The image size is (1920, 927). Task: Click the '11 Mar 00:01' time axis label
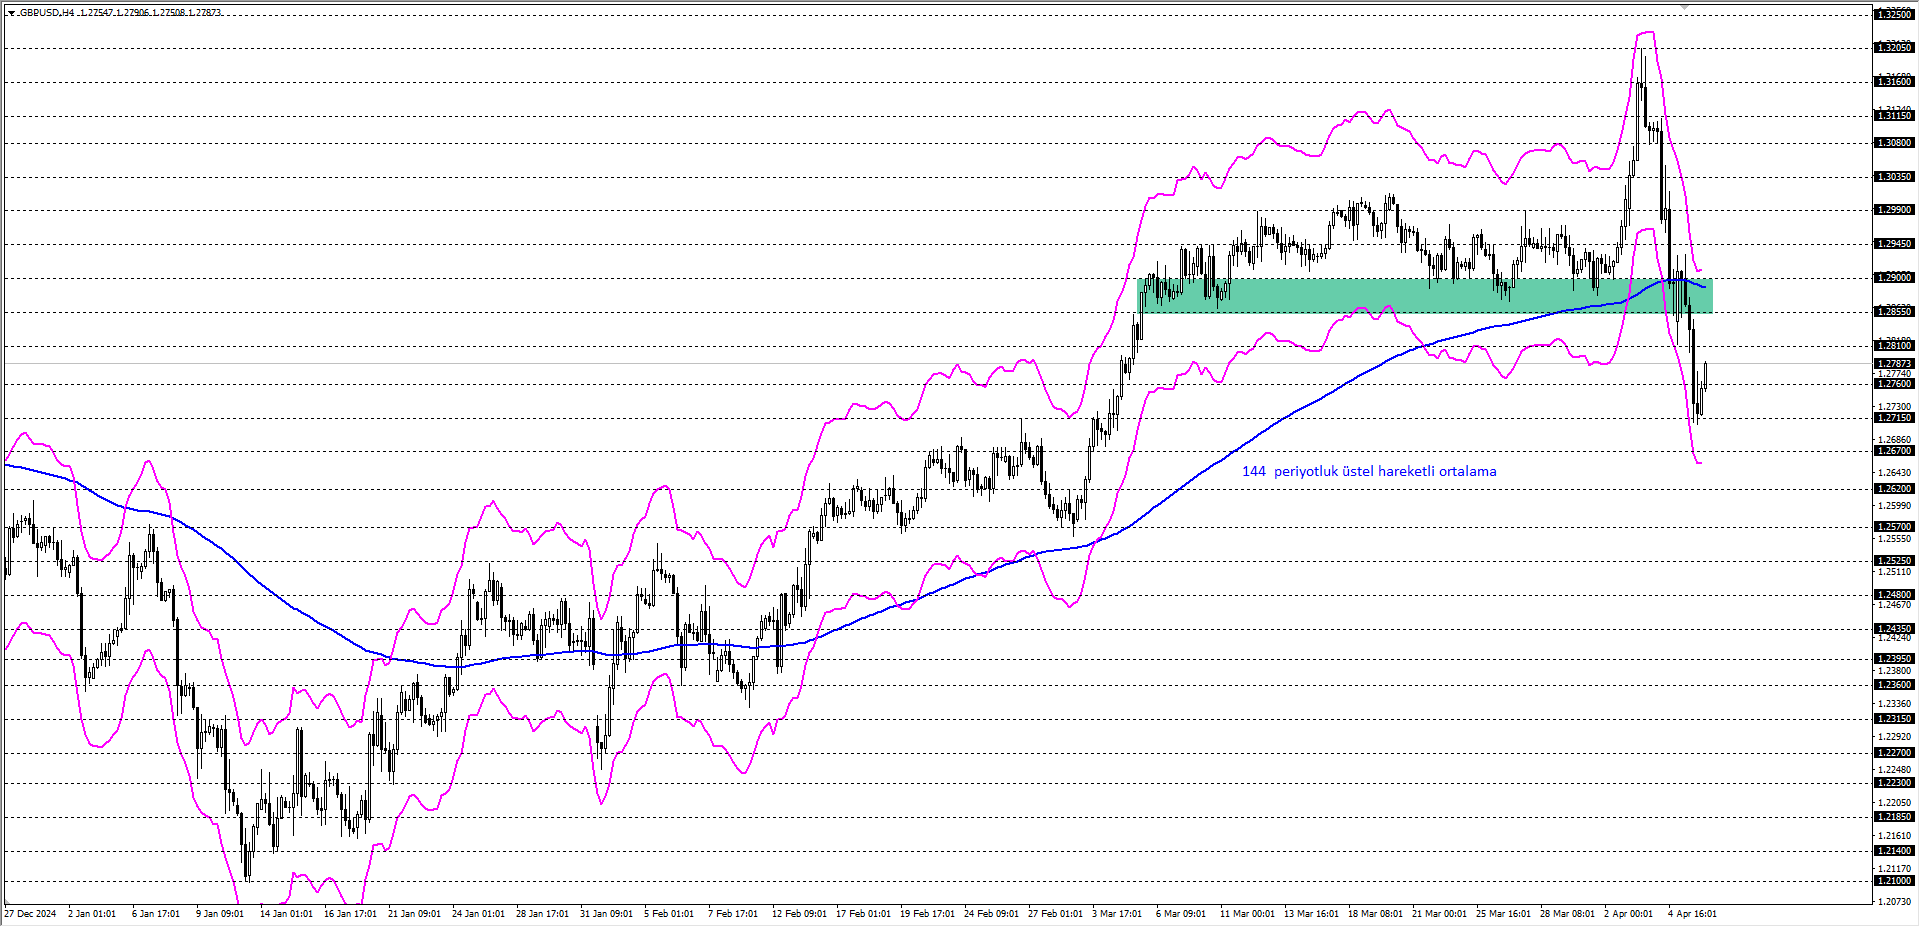(1247, 914)
